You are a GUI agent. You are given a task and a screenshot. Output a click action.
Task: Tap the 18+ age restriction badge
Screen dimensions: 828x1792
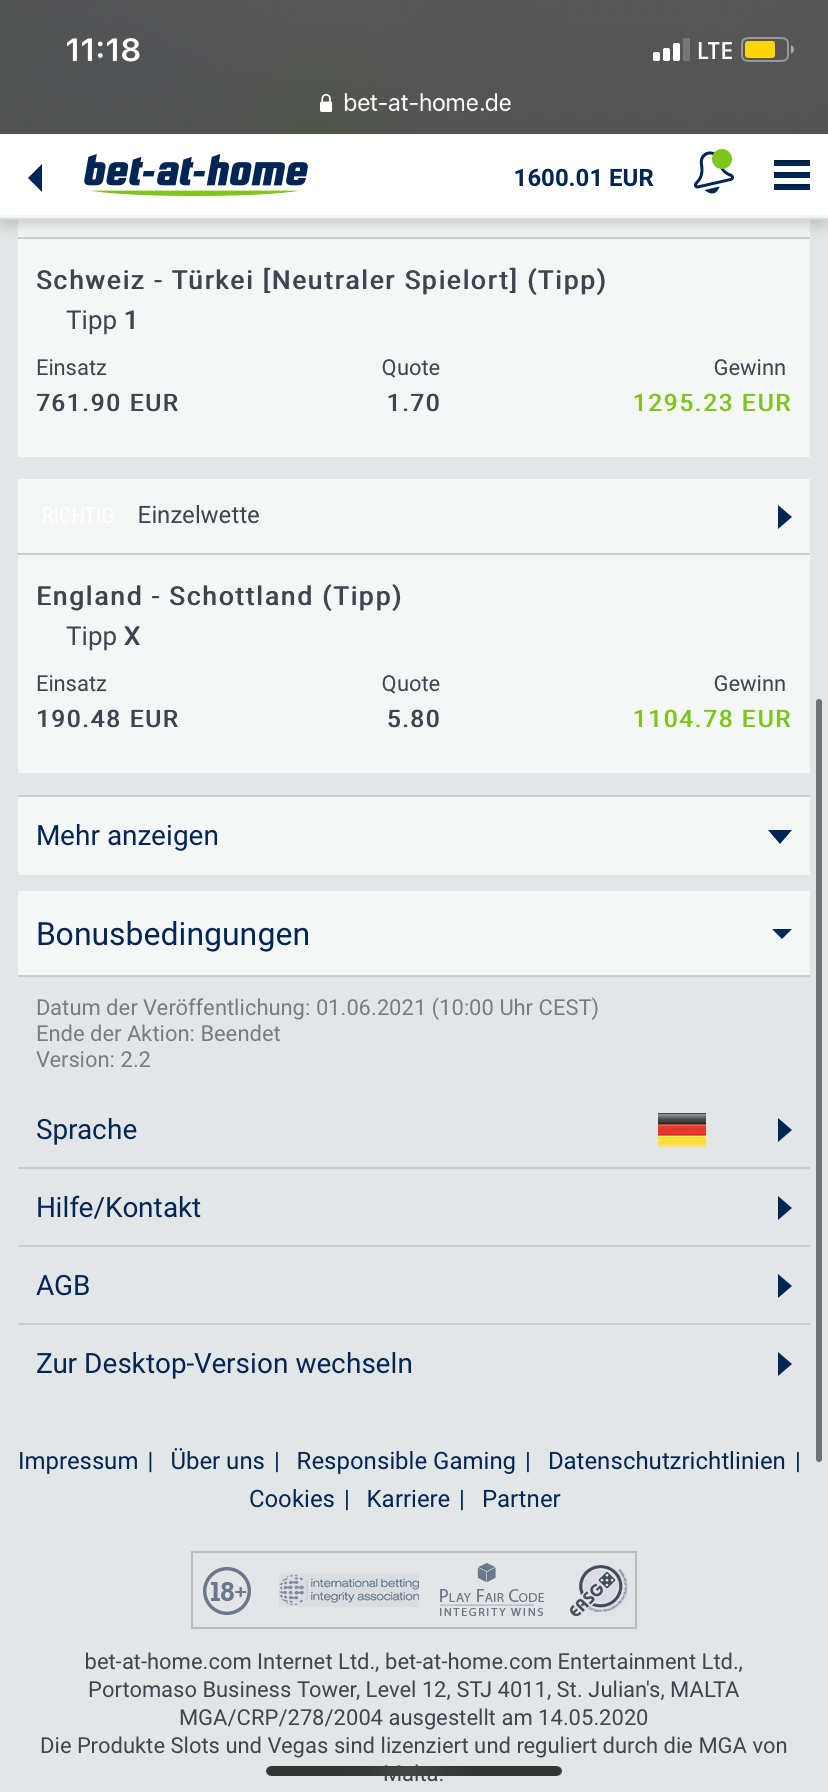pyautogui.click(x=227, y=1590)
